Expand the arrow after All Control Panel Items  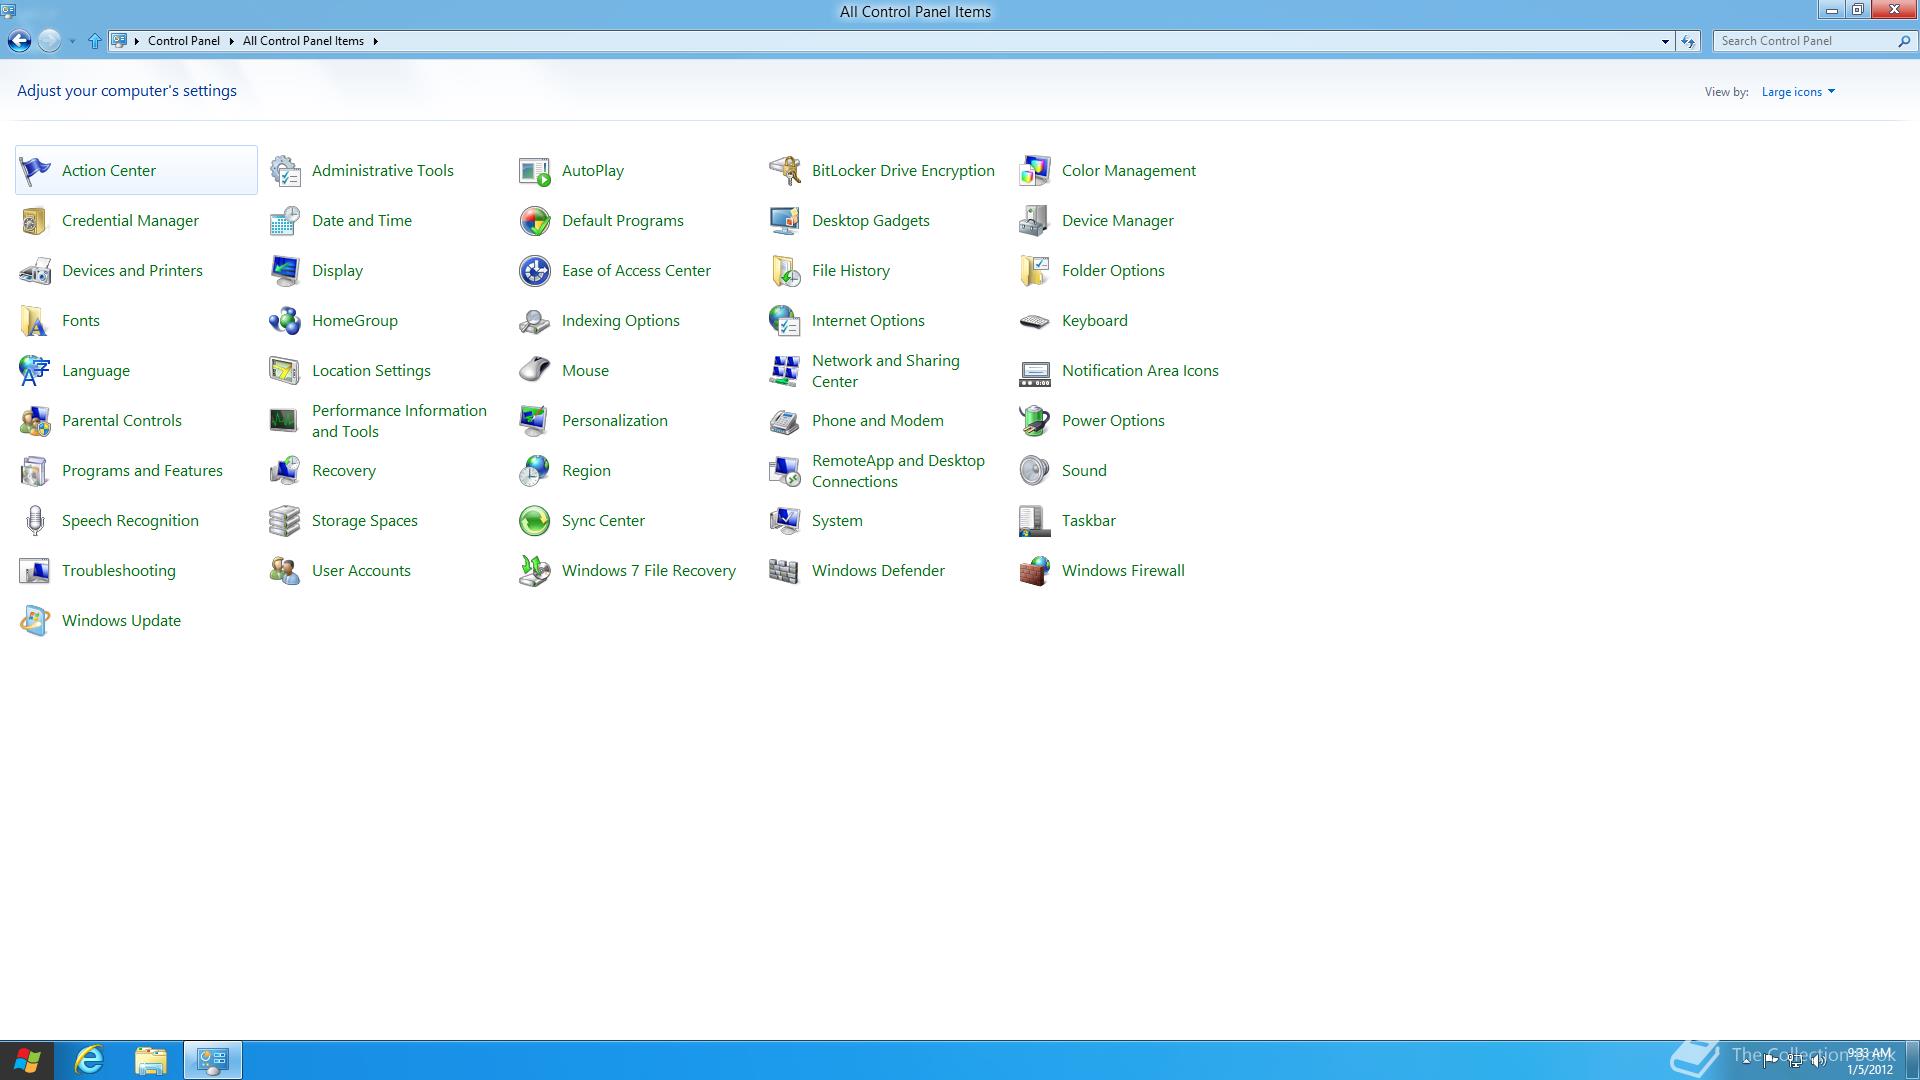375,41
